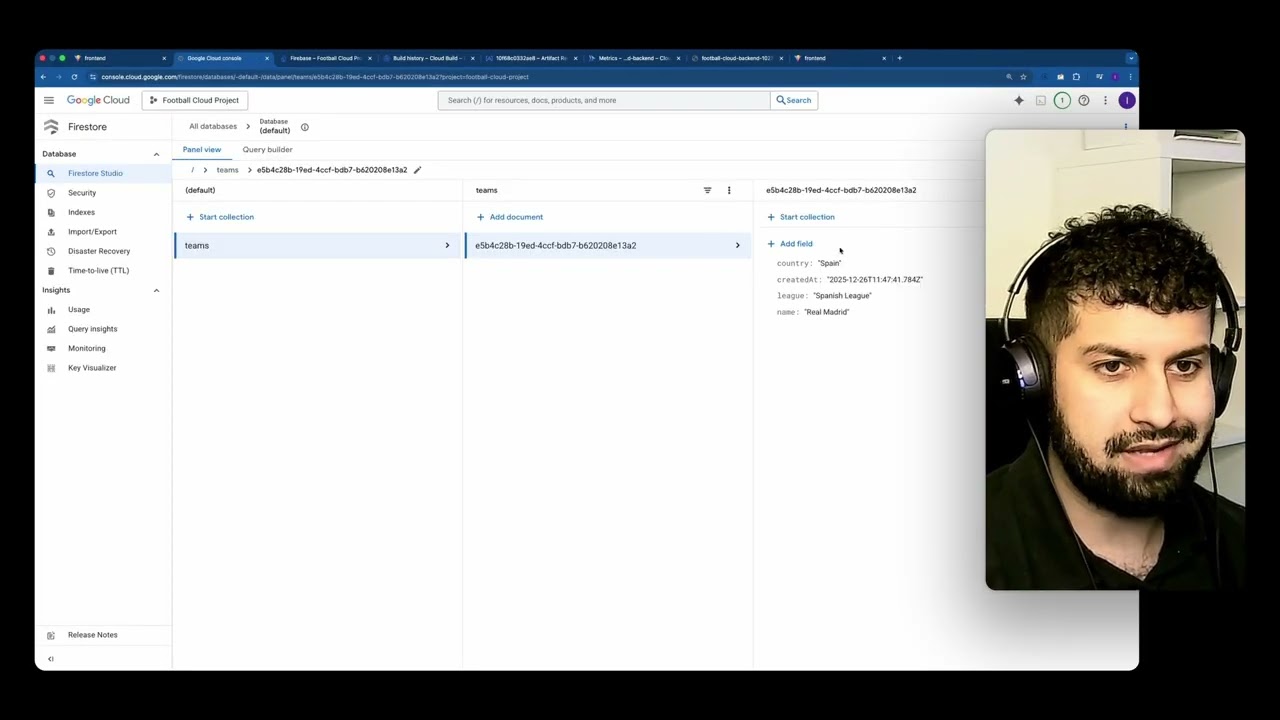Switch to the first frontend browser tab
1280x720 pixels.
(120, 58)
